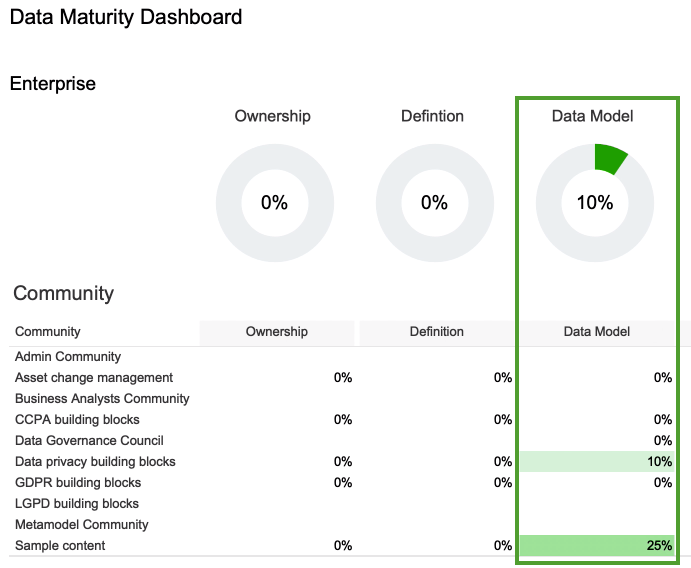Viewport: 691px width, 568px height.
Task: Open the Metamodel Community row
Action: (81, 525)
